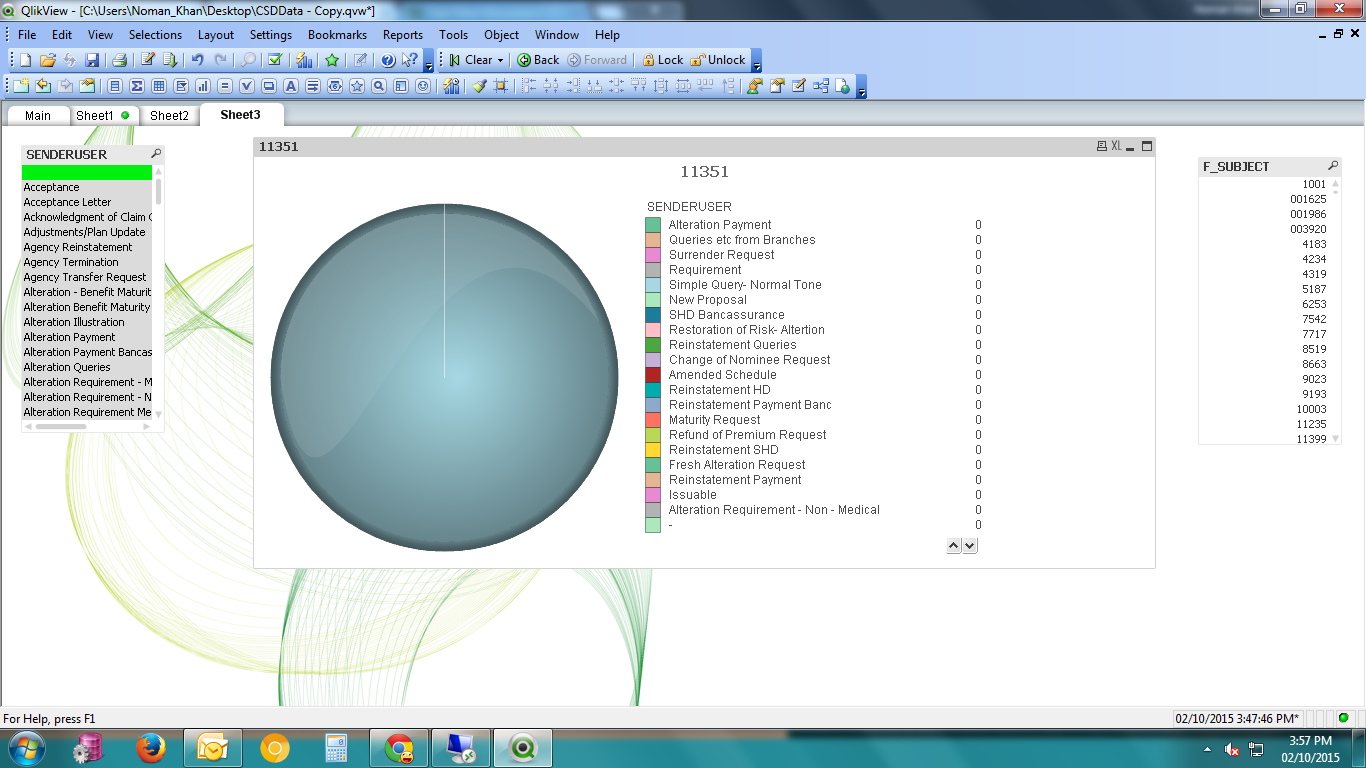This screenshot has width=1366, height=768.
Task: Open search in SENDERUSER list box
Action: pyautogui.click(x=156, y=154)
